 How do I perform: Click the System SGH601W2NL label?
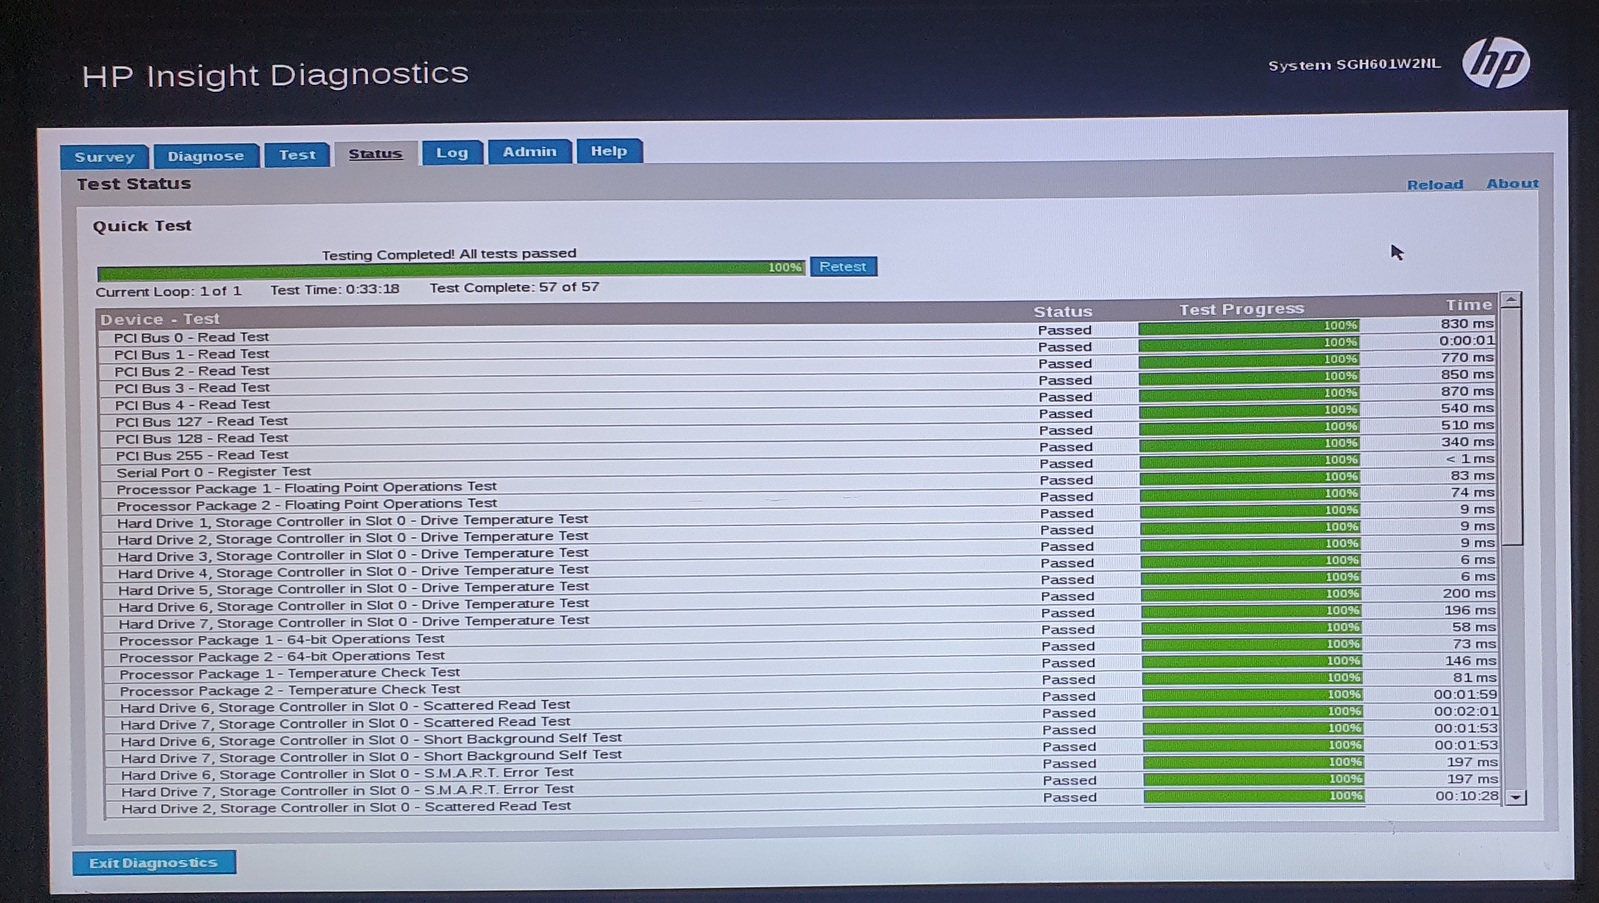point(1354,64)
